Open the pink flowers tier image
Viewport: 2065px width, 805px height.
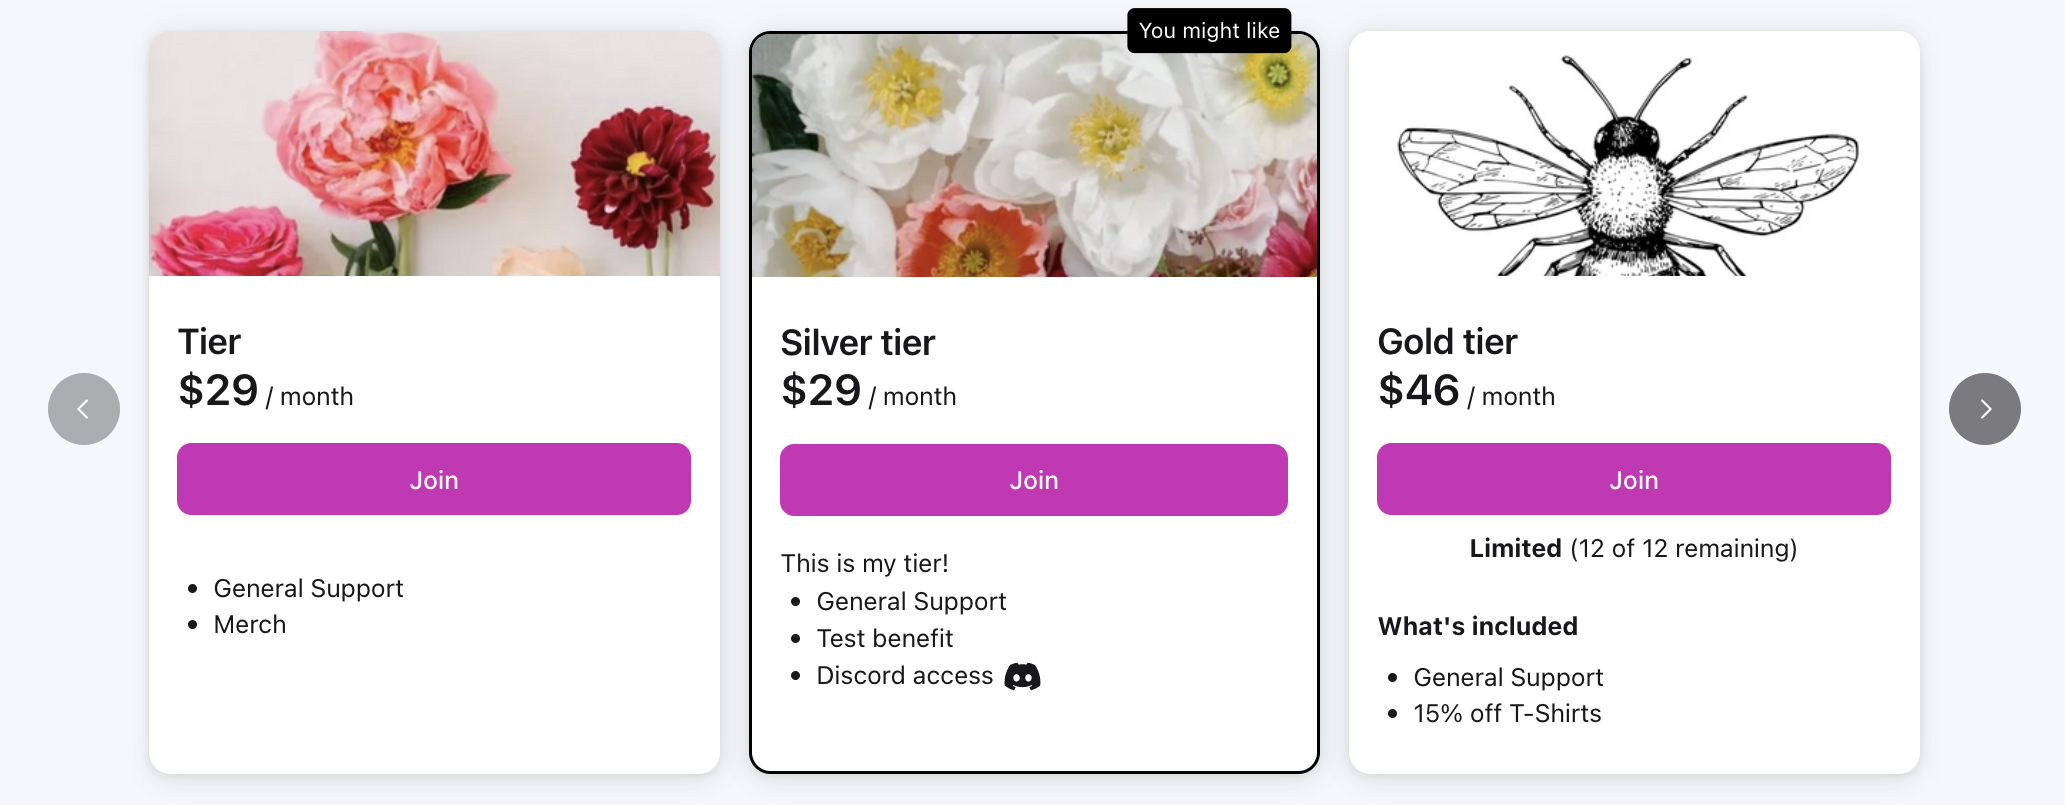[x=434, y=154]
